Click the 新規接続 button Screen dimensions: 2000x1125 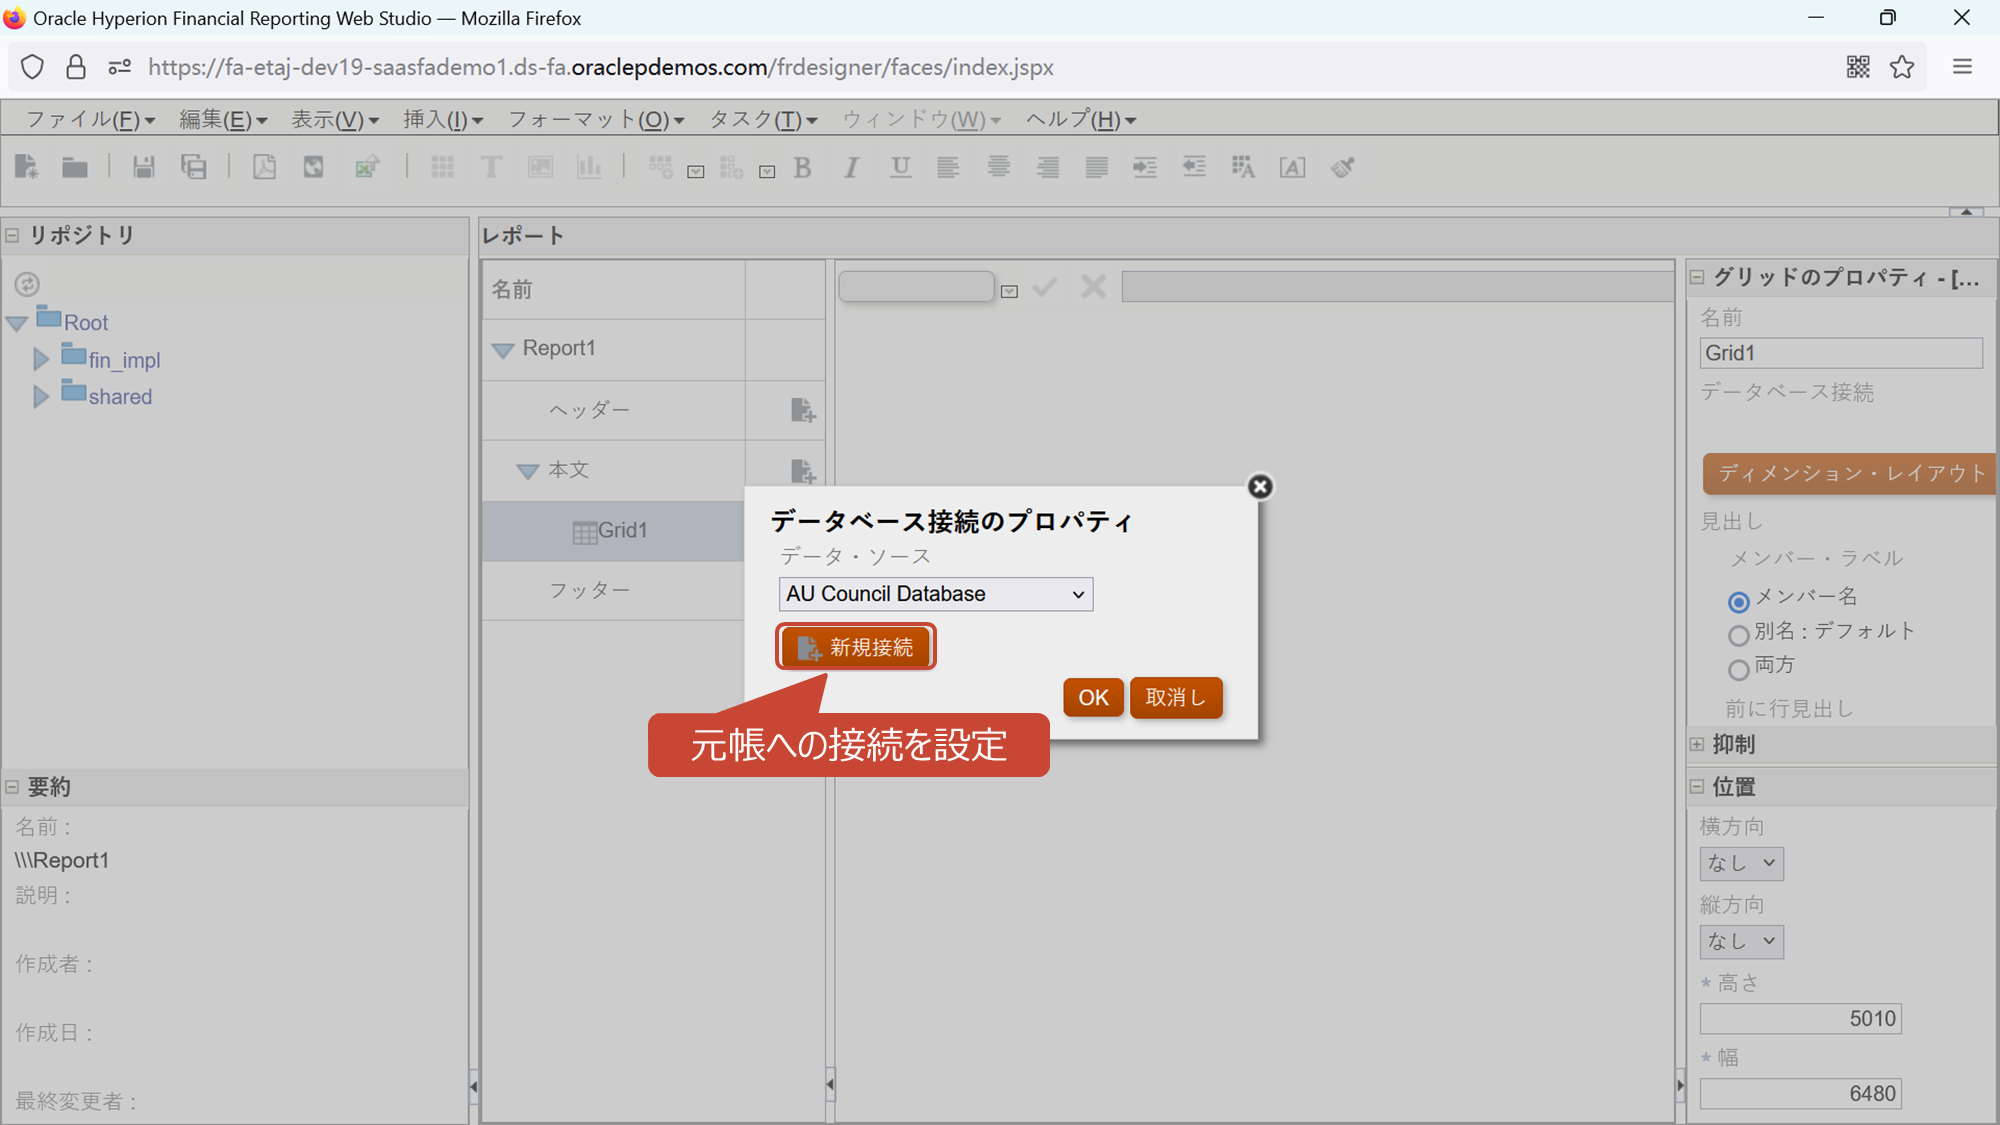point(856,647)
